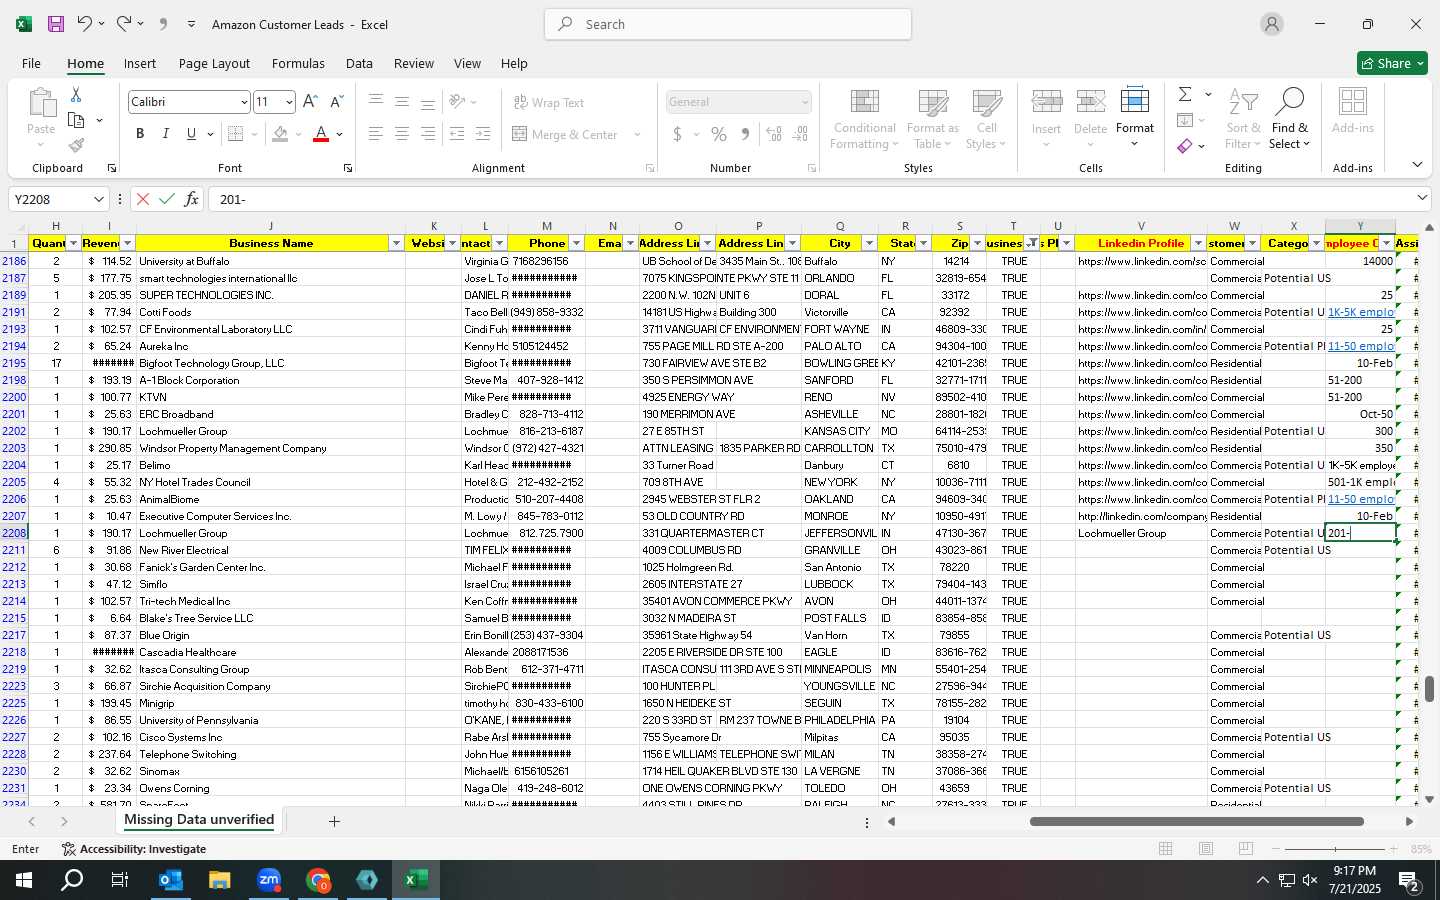Switch to the Formulas tab
Viewport: 1440px width, 900px height.
(x=298, y=63)
